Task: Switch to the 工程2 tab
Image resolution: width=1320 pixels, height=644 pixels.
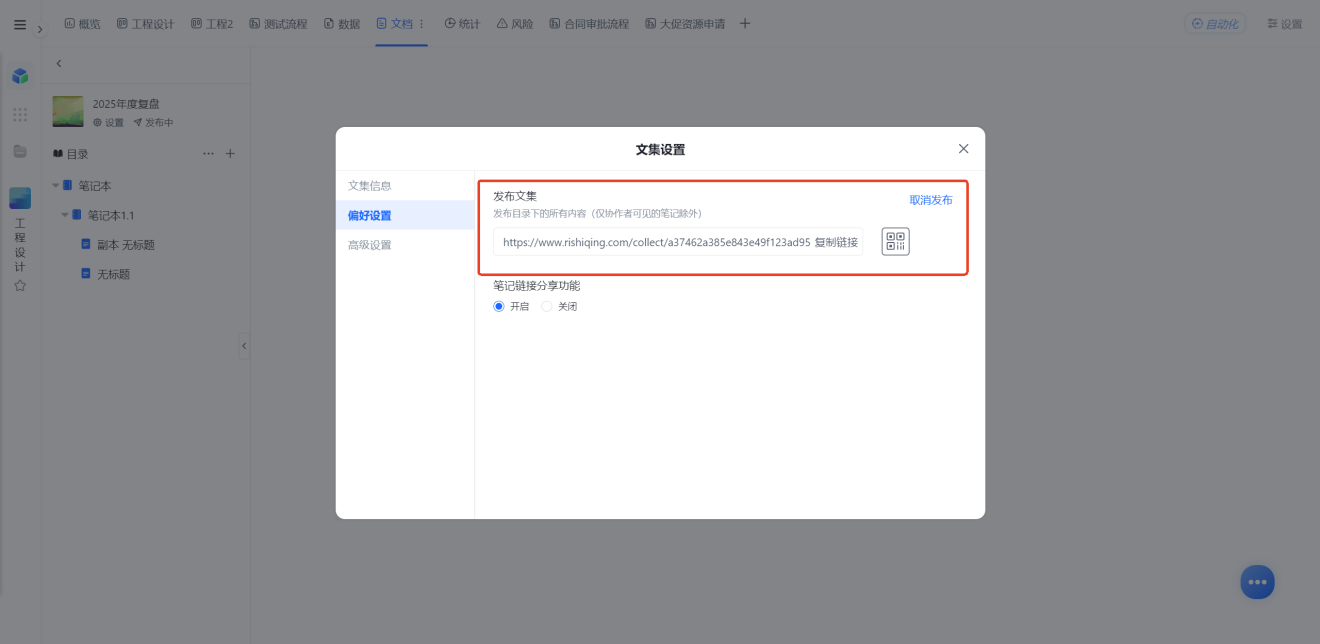Action: coord(212,23)
